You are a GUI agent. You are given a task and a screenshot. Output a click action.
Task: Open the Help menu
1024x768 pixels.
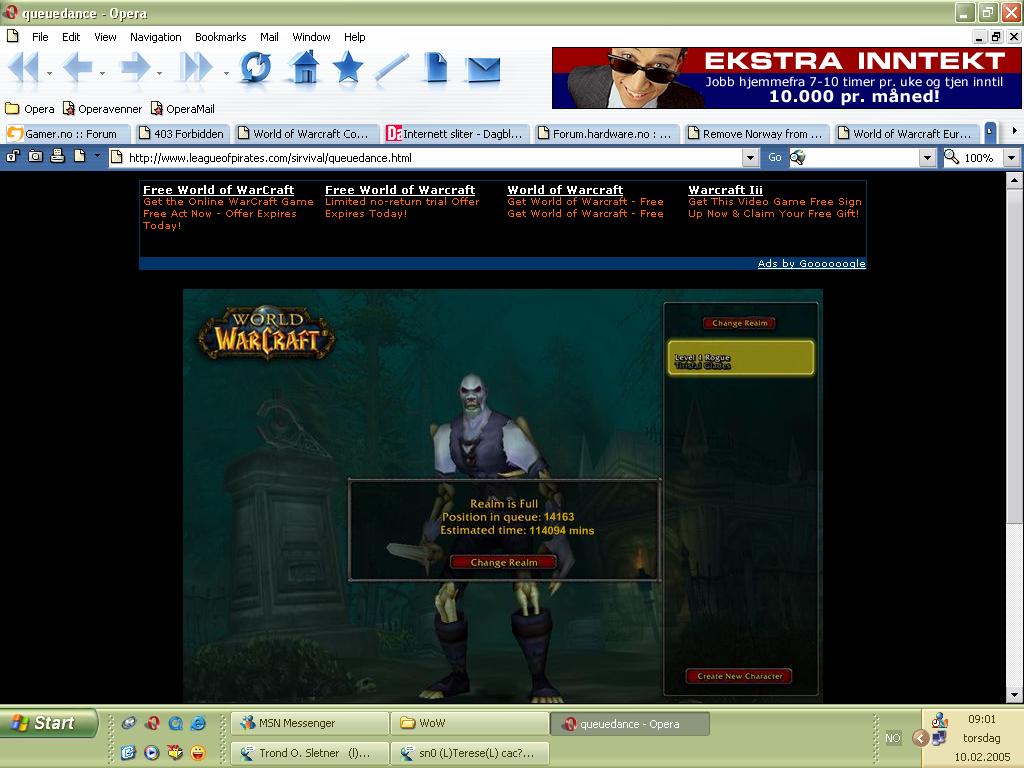(x=355, y=37)
